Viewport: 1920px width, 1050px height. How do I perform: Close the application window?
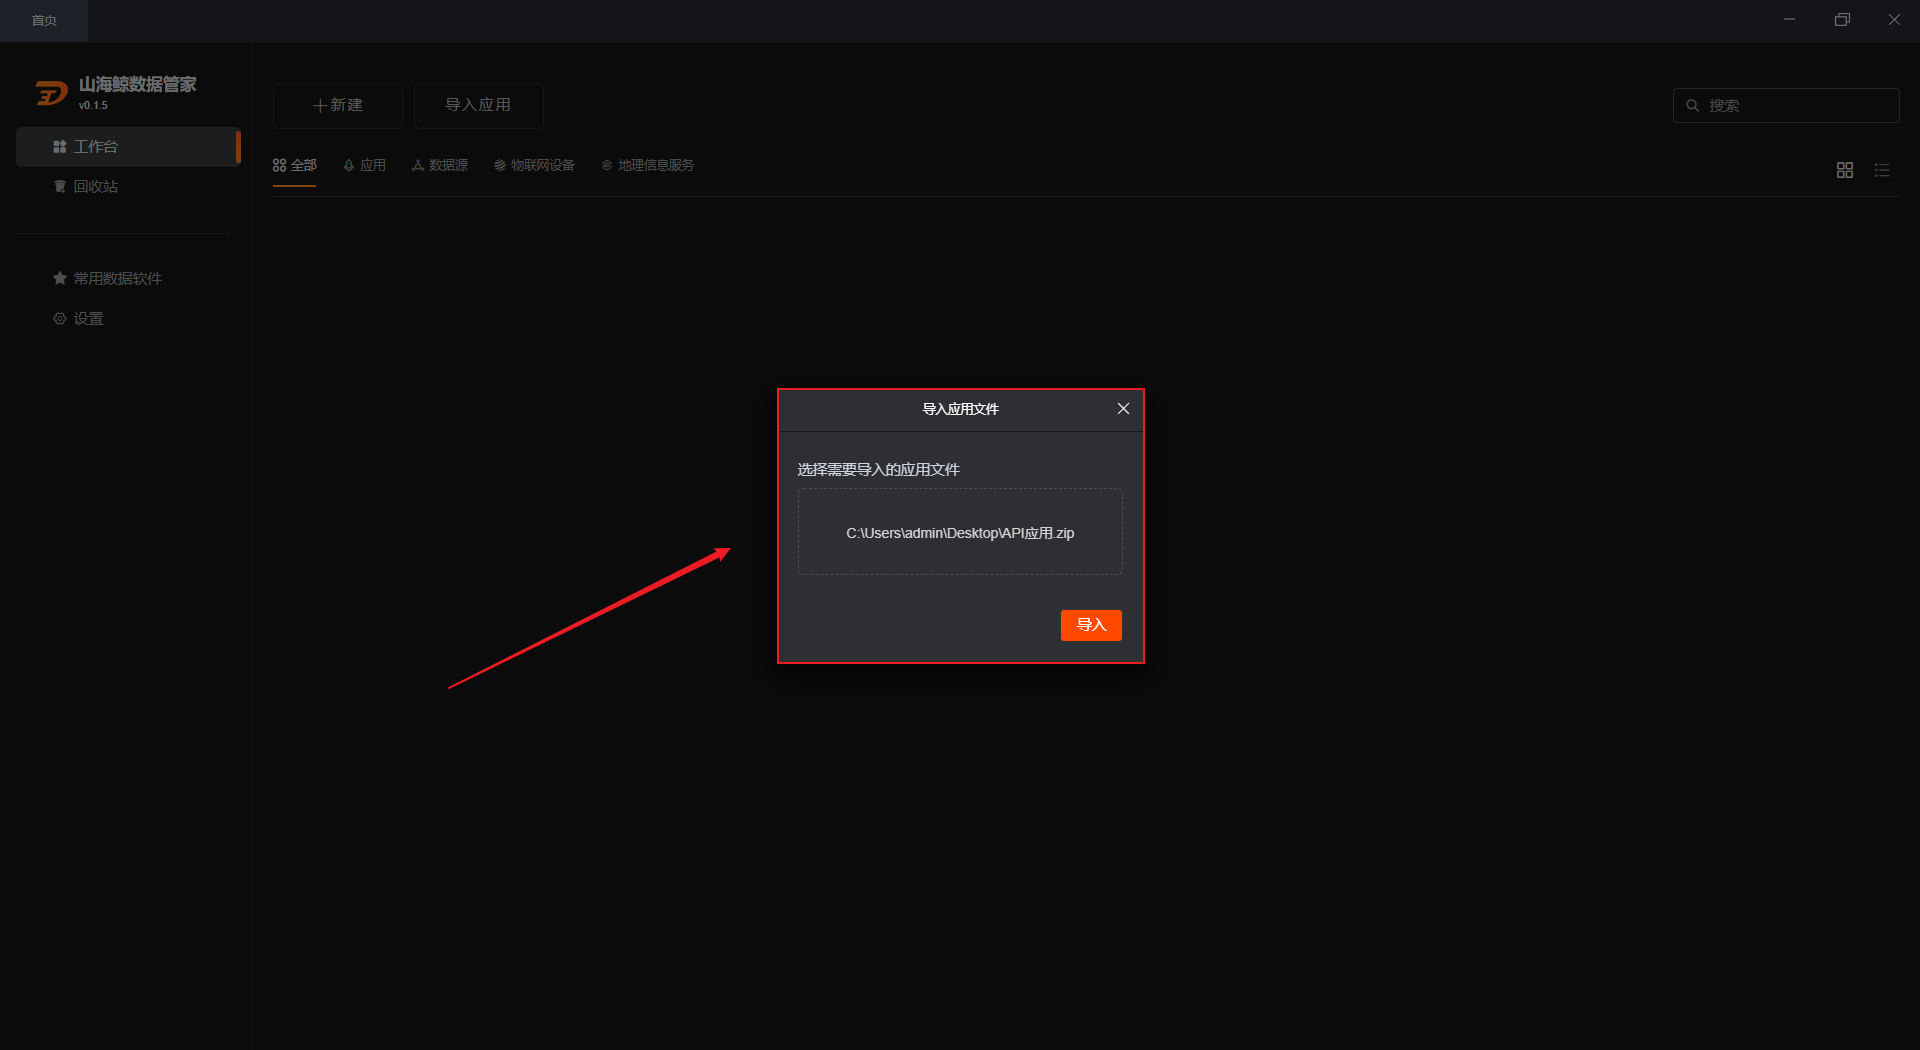(x=1894, y=20)
